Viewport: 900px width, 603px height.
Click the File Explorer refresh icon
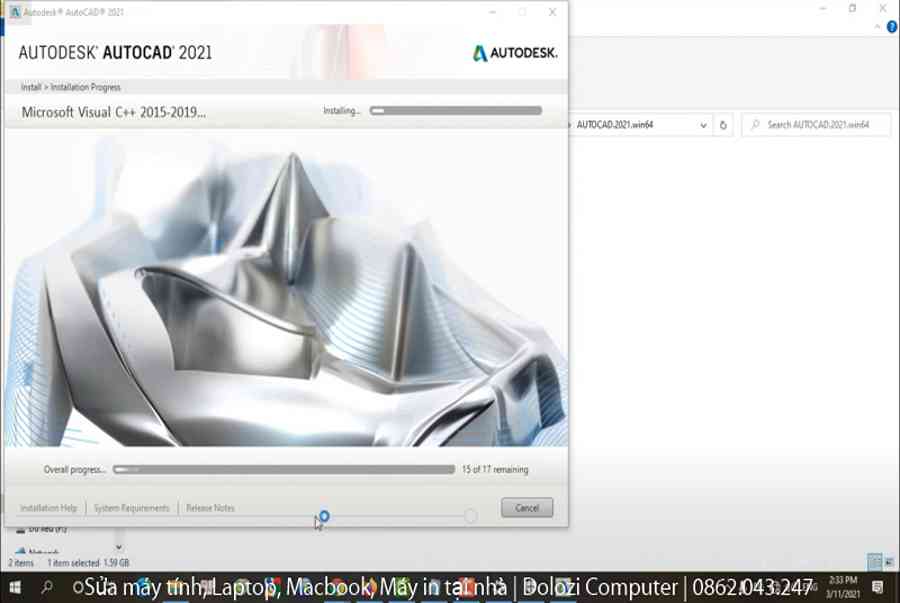(724, 125)
